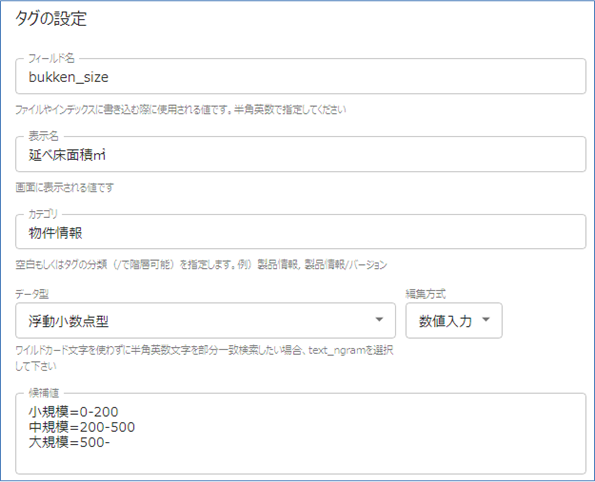Click the カテゴリ field containing 物件情報
The image size is (595, 482).
point(301,232)
